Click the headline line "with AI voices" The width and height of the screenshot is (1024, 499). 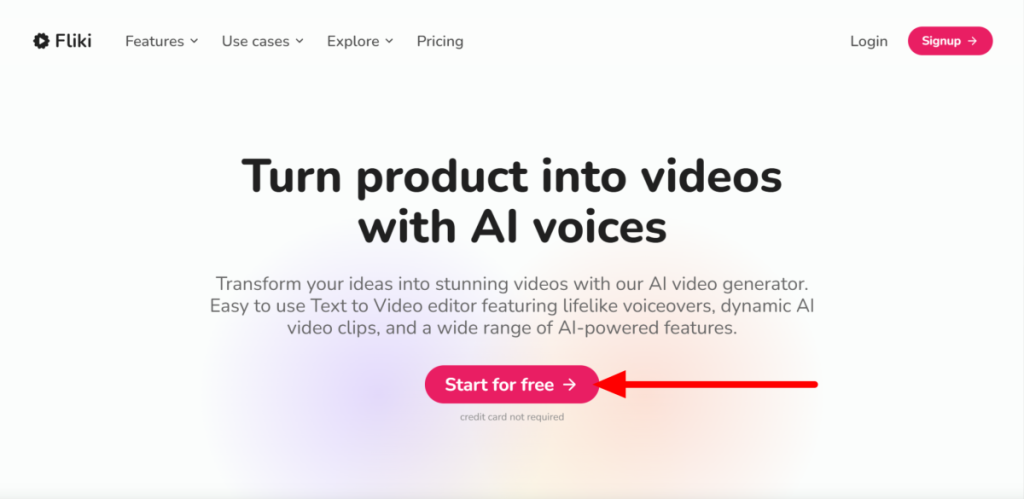[x=511, y=227]
